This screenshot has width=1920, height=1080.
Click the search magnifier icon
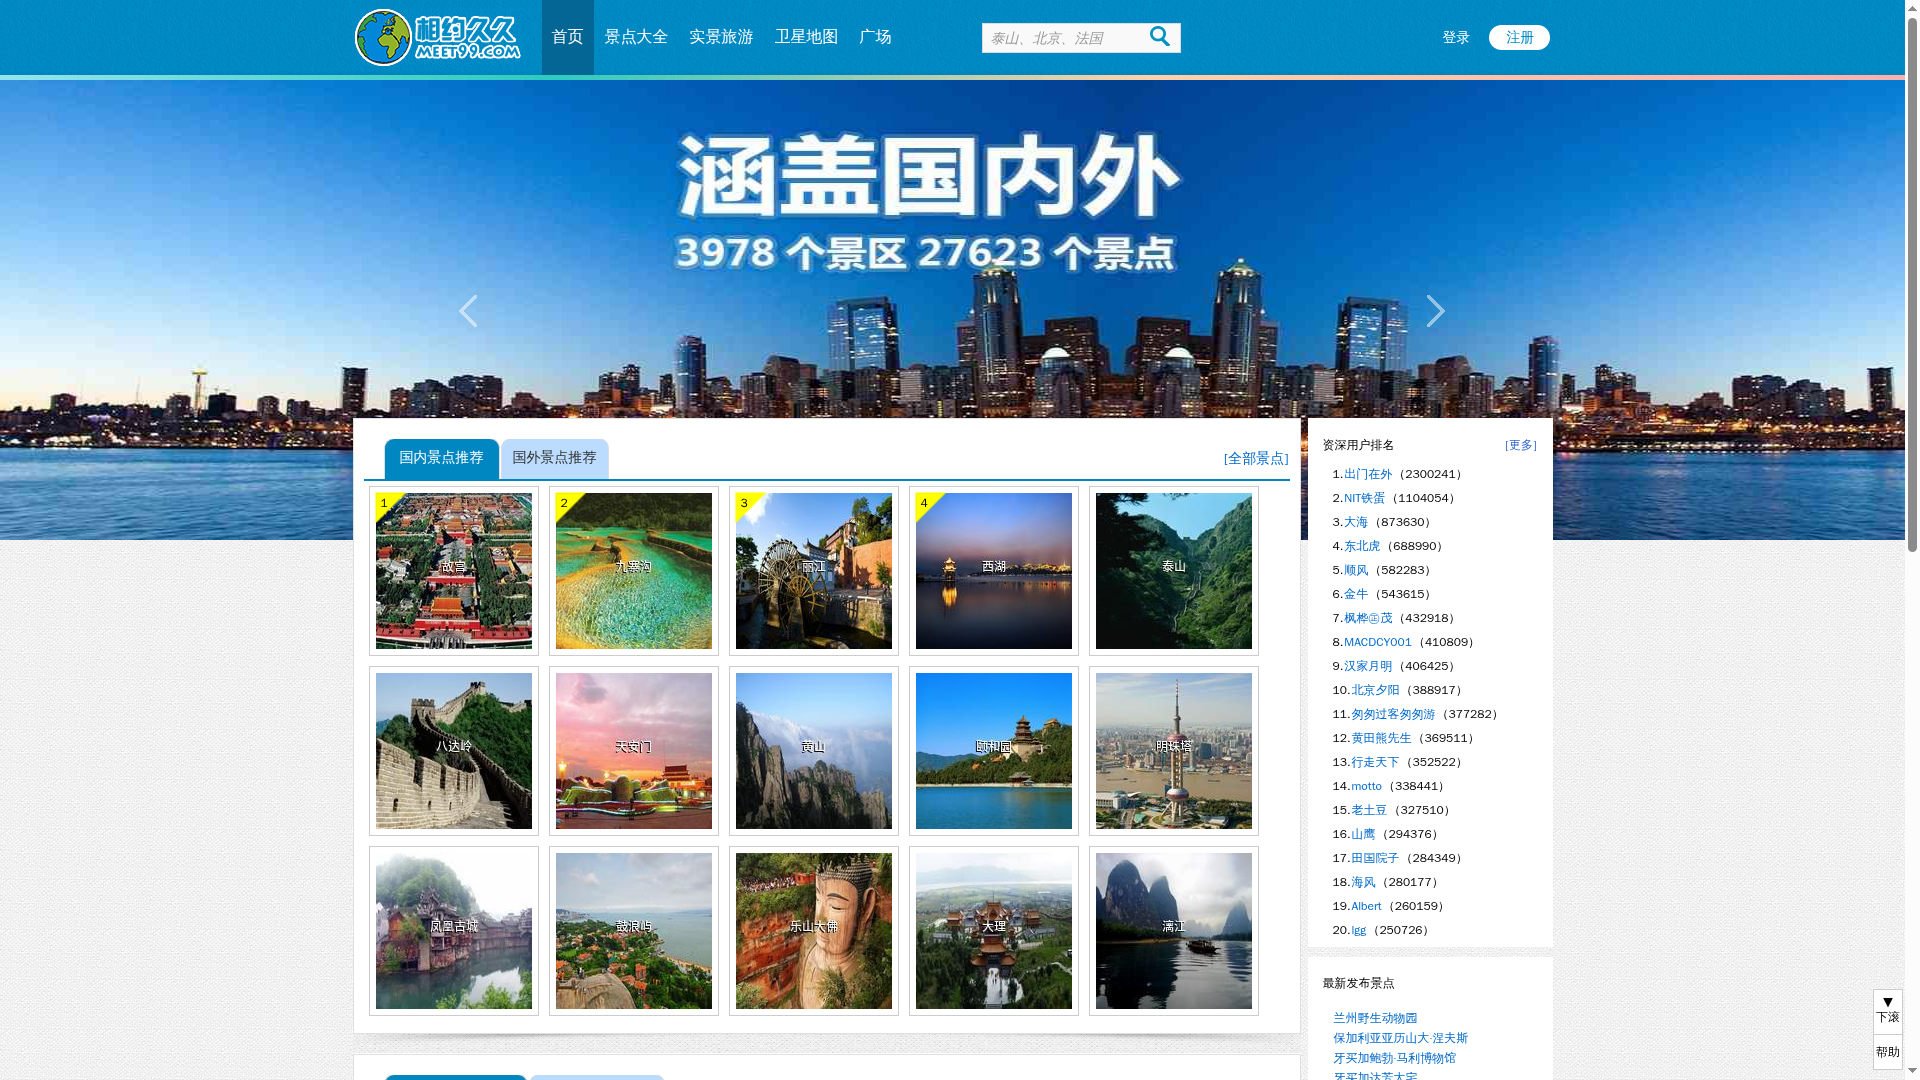pyautogui.click(x=1160, y=36)
